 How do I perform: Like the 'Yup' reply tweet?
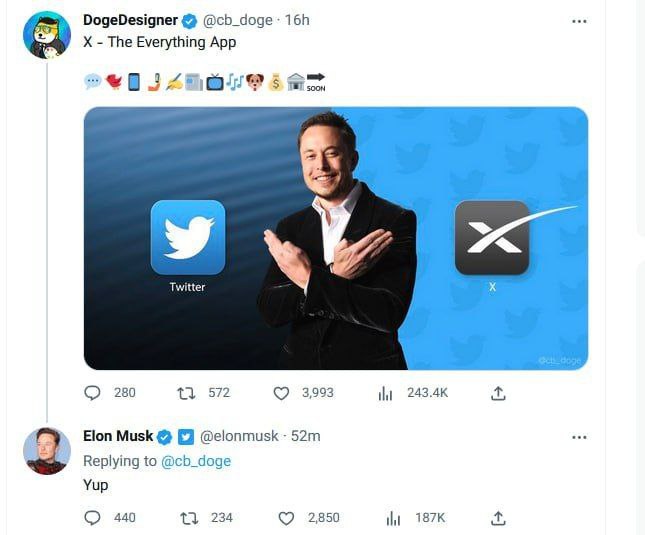point(286,517)
